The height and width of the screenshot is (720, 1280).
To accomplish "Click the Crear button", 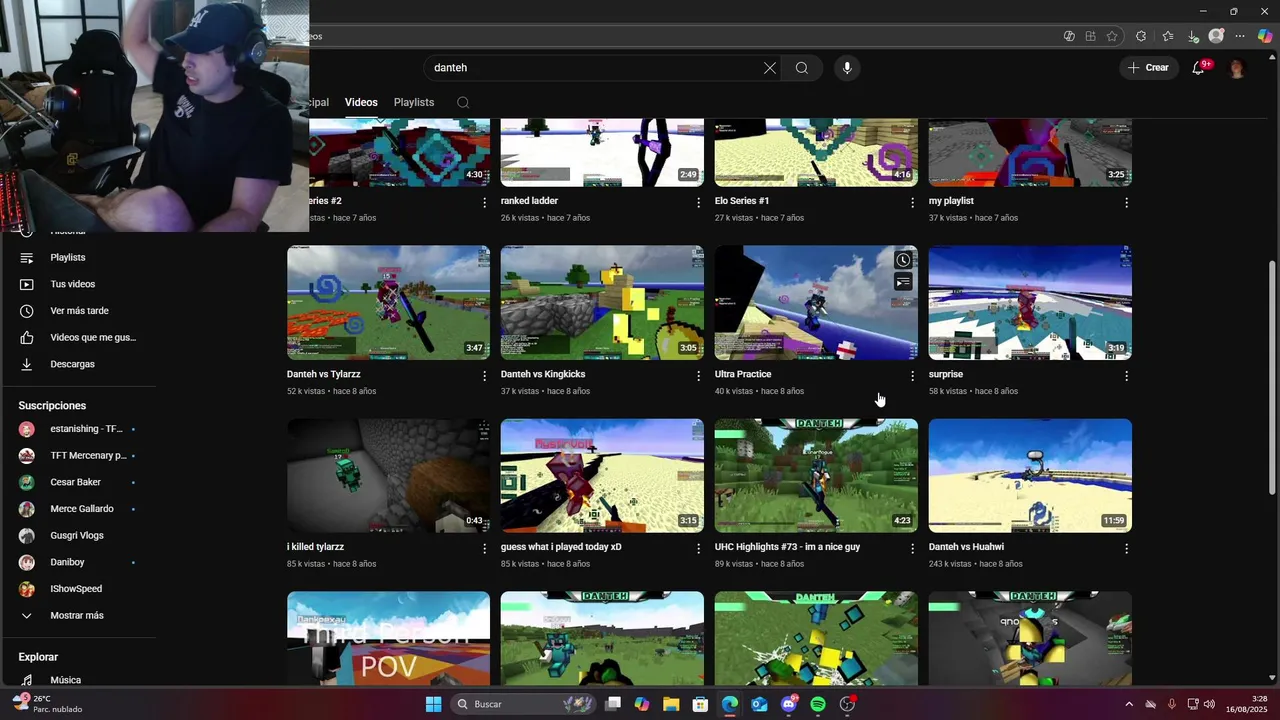I will [1148, 68].
